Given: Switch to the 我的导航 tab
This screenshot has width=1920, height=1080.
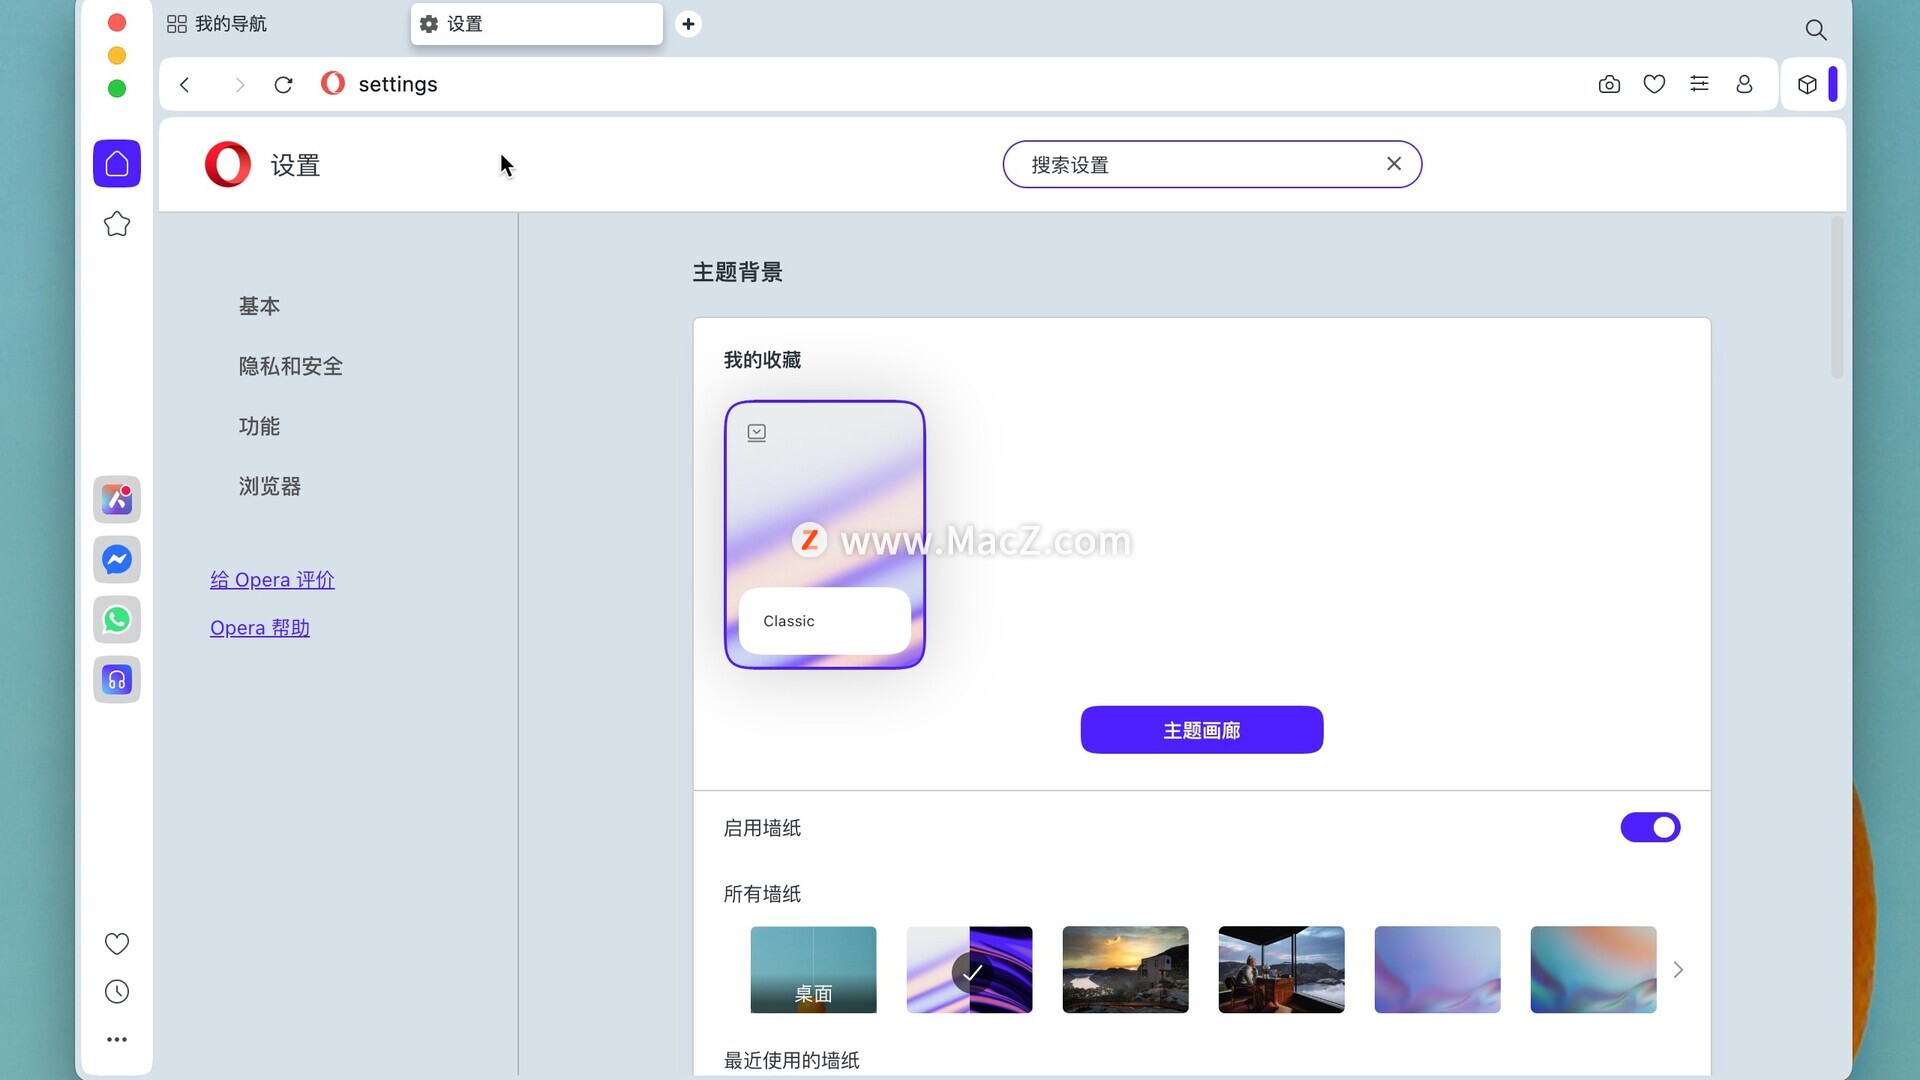Looking at the screenshot, I should pos(218,24).
